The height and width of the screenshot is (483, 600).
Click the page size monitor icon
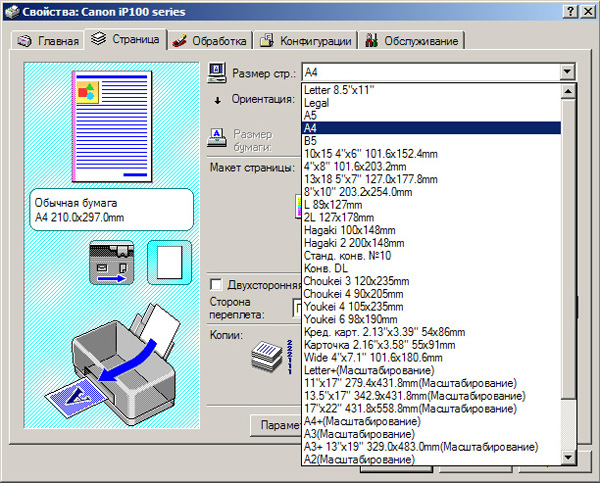[217, 73]
